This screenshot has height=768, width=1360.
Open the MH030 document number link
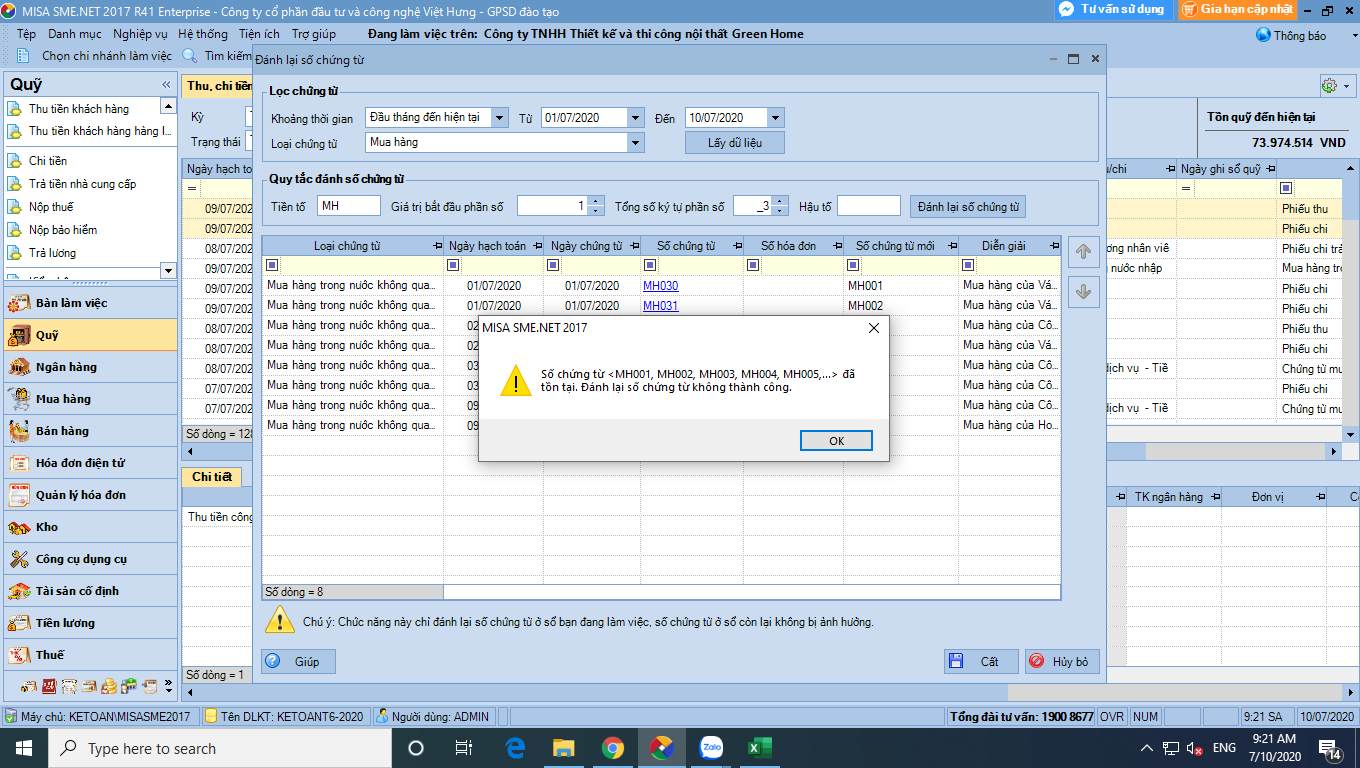coord(660,286)
